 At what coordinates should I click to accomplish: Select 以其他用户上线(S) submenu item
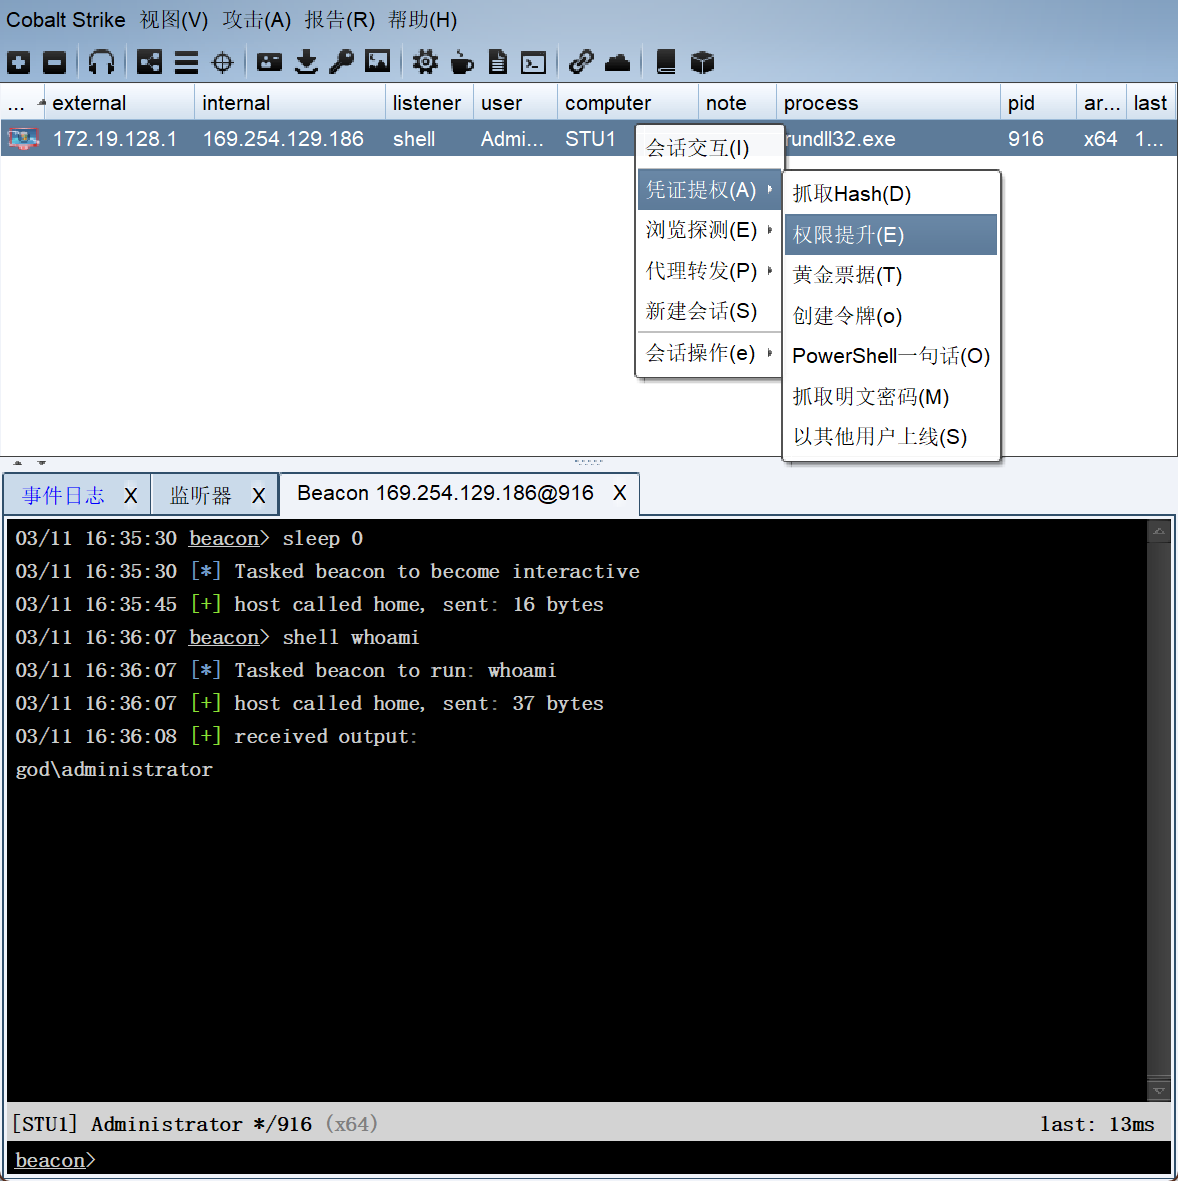click(890, 437)
